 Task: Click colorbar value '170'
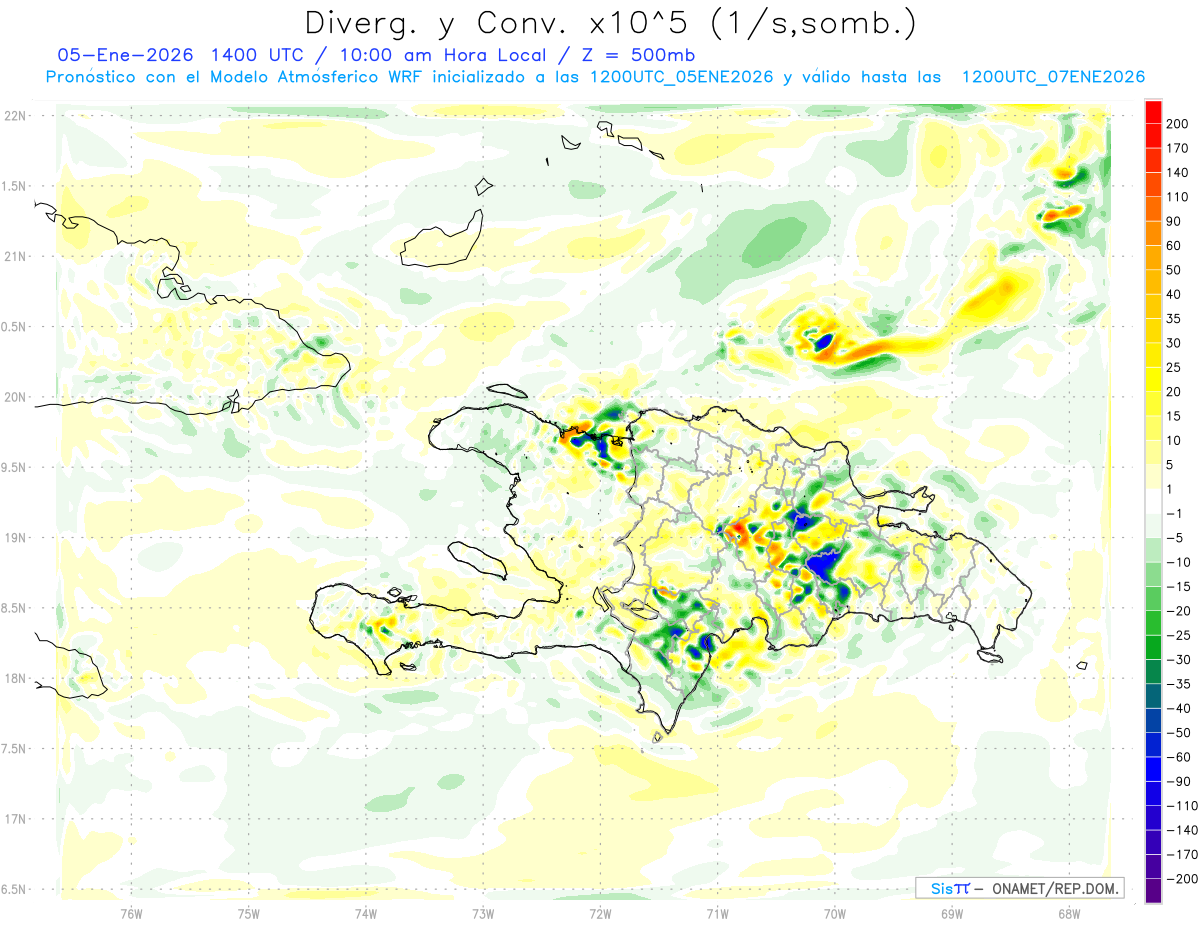pos(1177,148)
